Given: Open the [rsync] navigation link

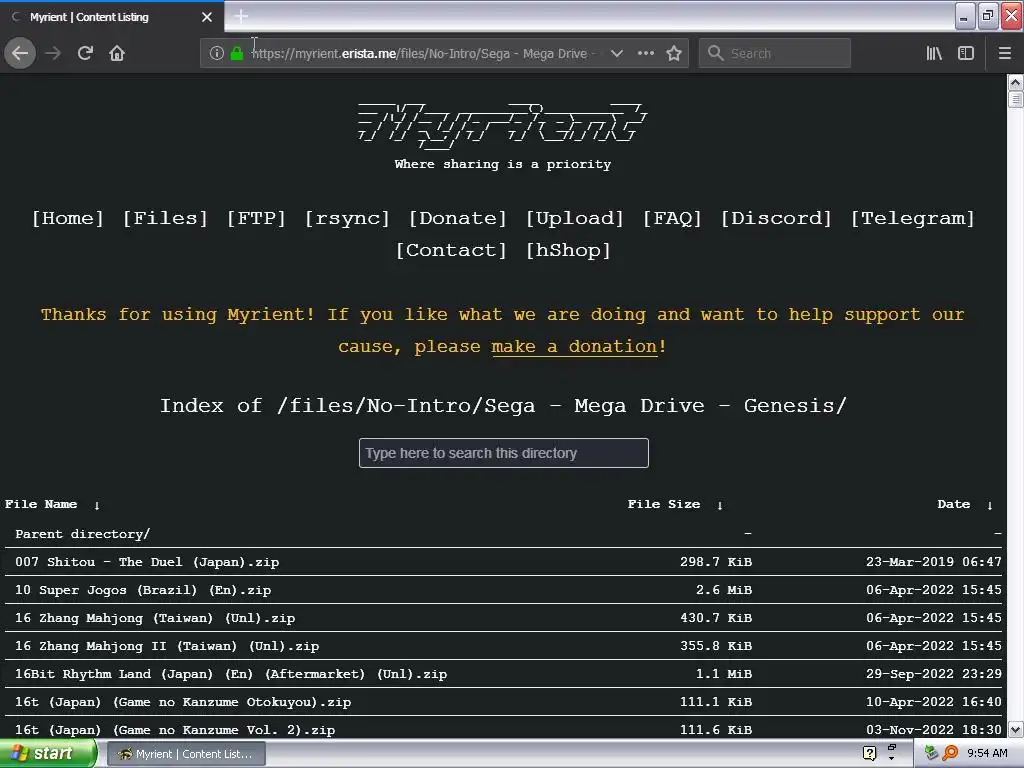Looking at the screenshot, I should [x=347, y=218].
